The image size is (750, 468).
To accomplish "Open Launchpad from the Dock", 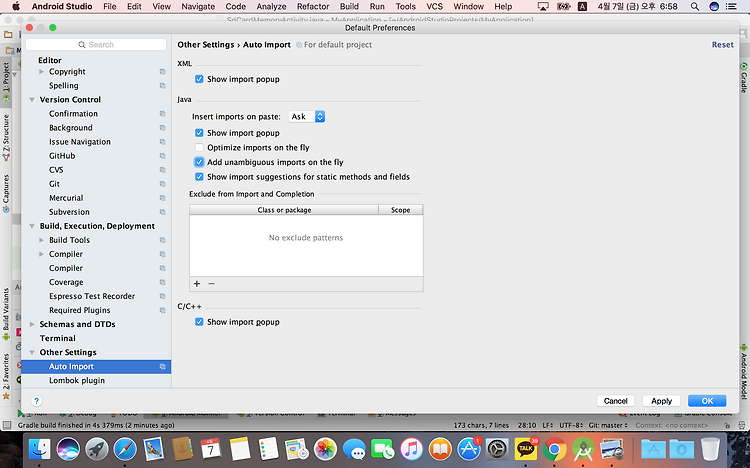I will [x=97, y=449].
